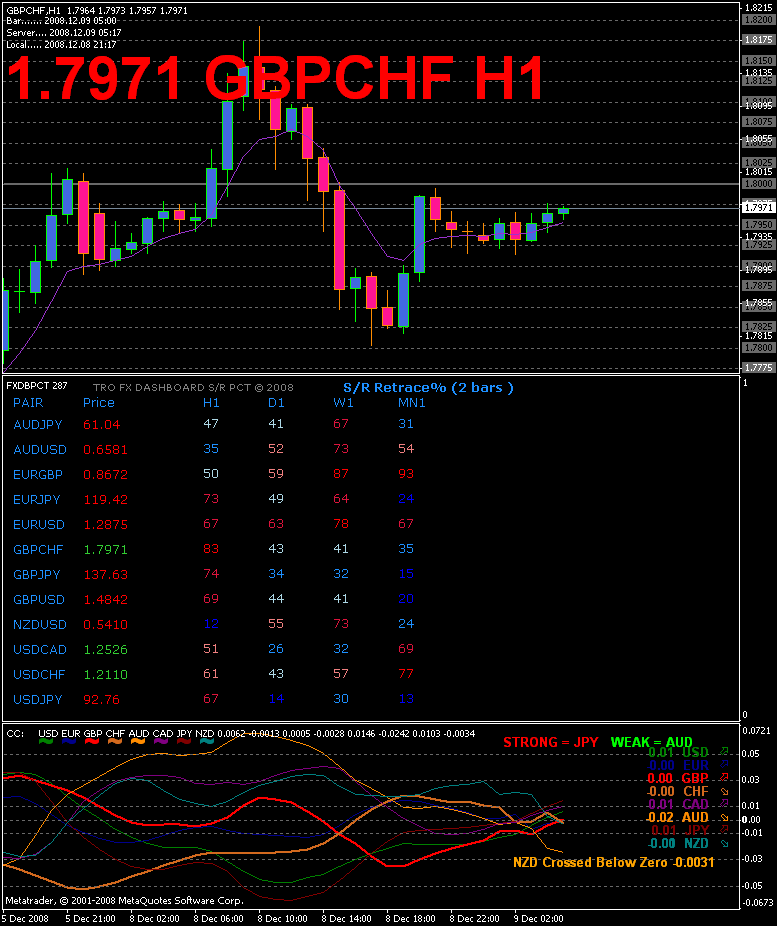Select the AUDUSD pair row label

point(40,450)
